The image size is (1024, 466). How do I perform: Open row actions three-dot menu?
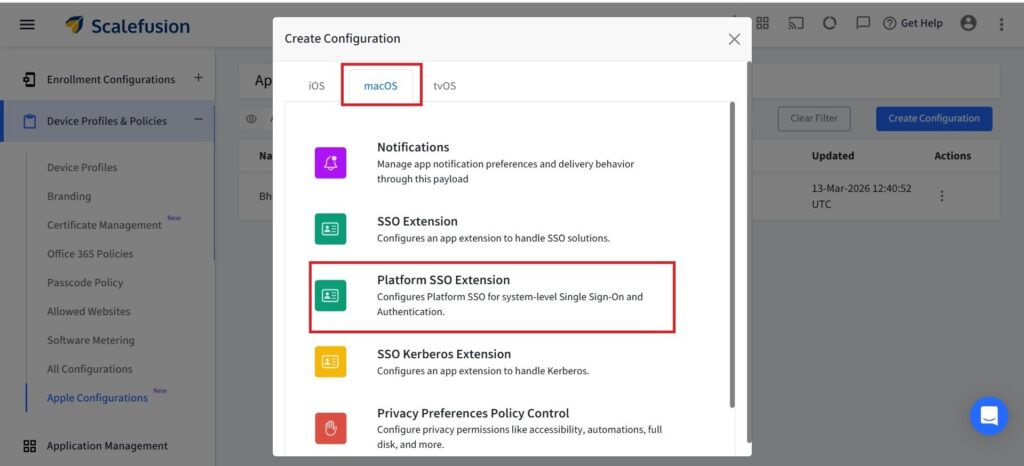click(941, 196)
